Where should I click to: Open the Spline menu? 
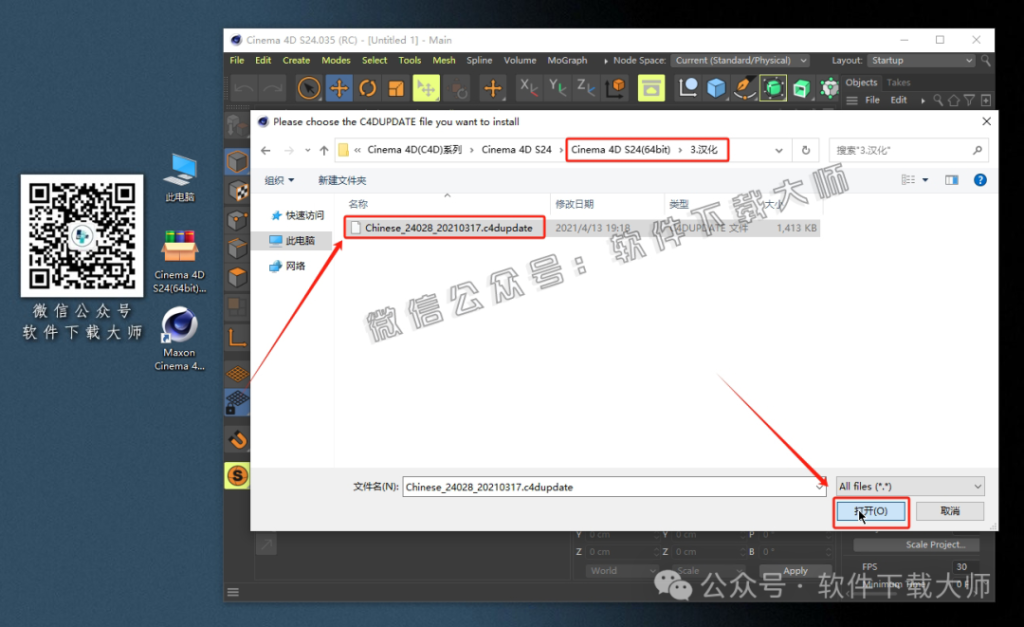479,60
